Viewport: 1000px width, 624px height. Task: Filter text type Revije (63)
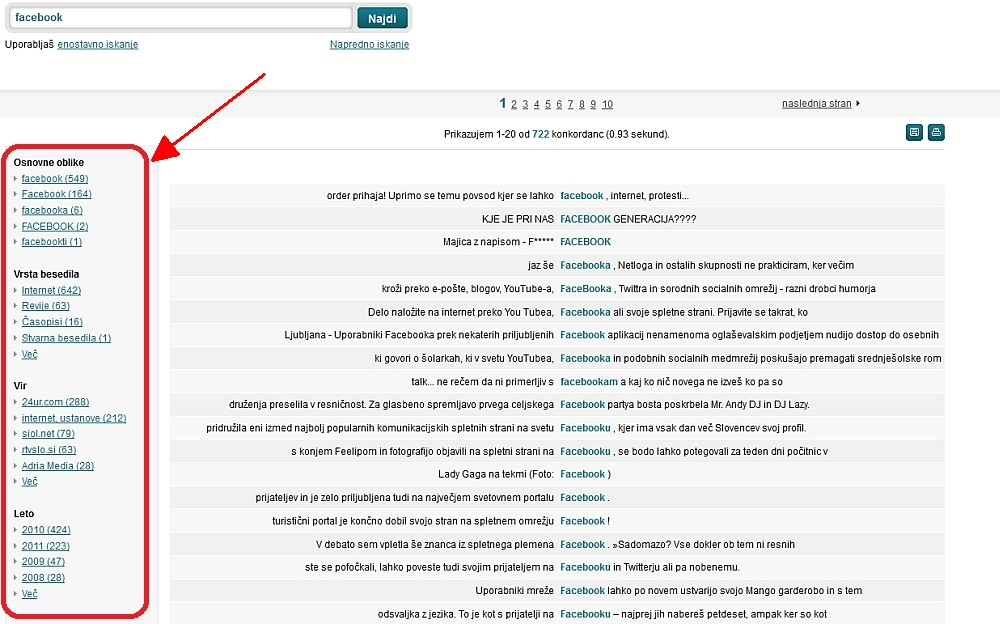click(x=46, y=306)
